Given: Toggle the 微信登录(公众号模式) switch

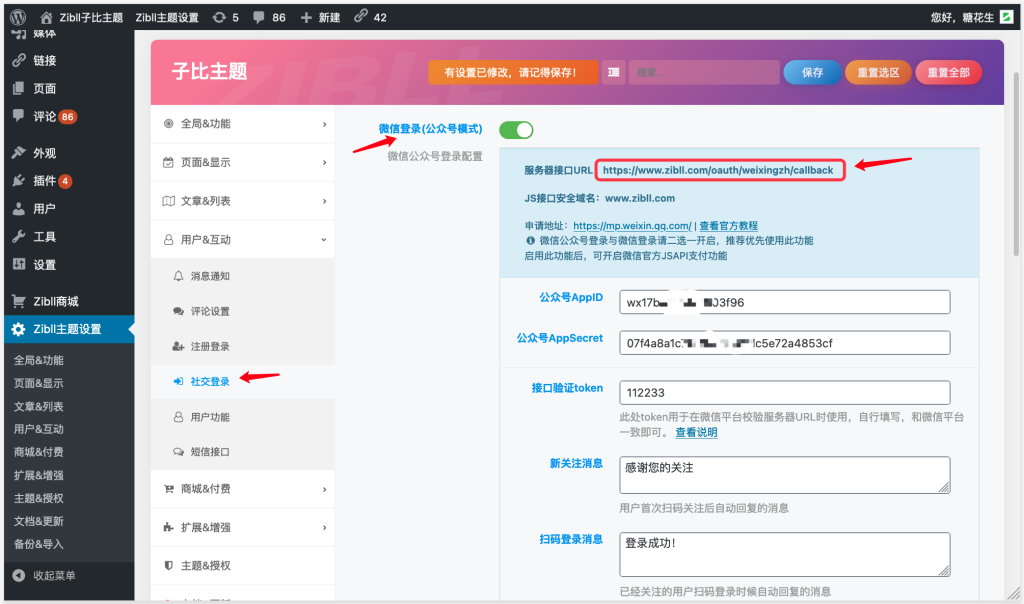Looking at the screenshot, I should click(516, 130).
